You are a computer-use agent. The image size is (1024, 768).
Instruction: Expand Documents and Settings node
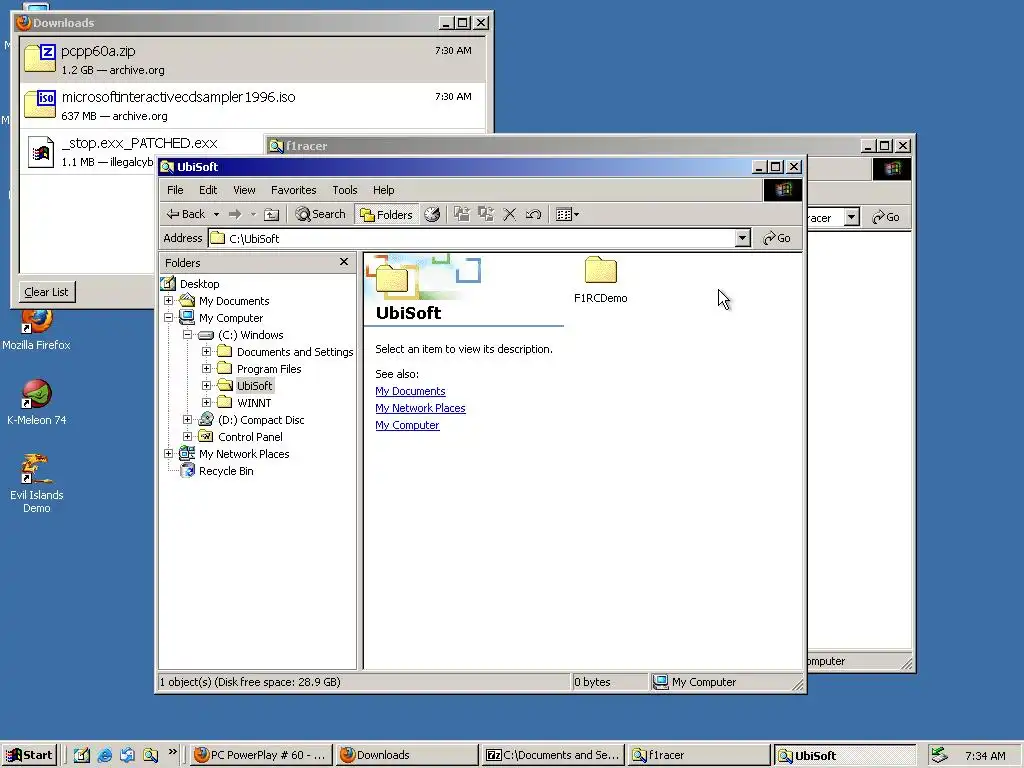click(206, 352)
